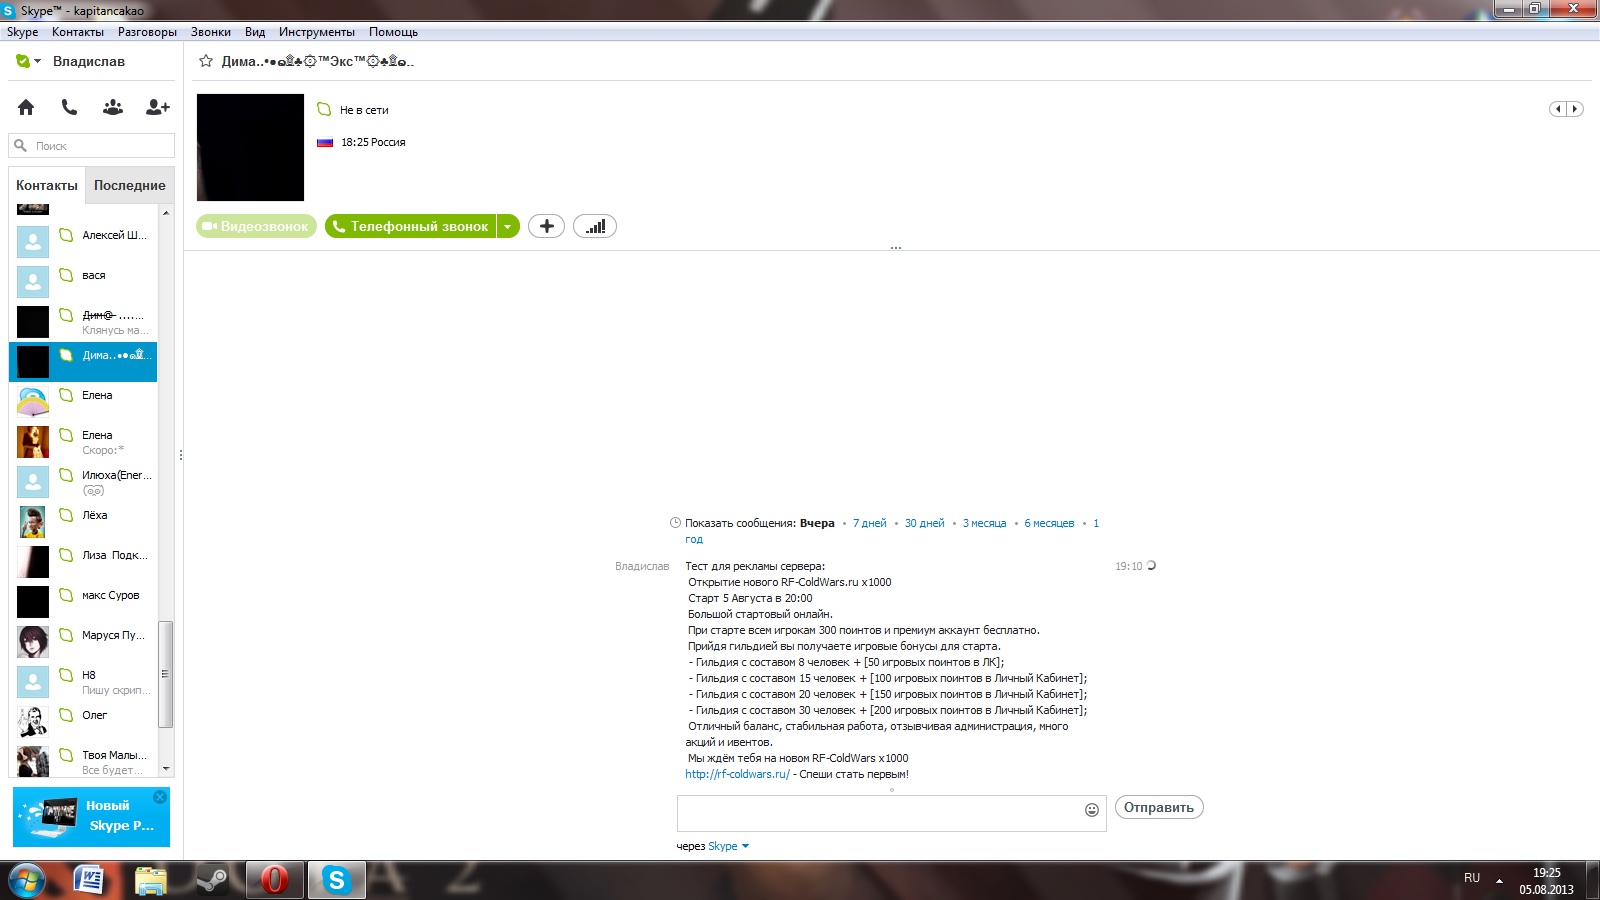The height and width of the screenshot is (900, 1600).
Task: Show hidden system tray icons
Action: [x=1499, y=881]
